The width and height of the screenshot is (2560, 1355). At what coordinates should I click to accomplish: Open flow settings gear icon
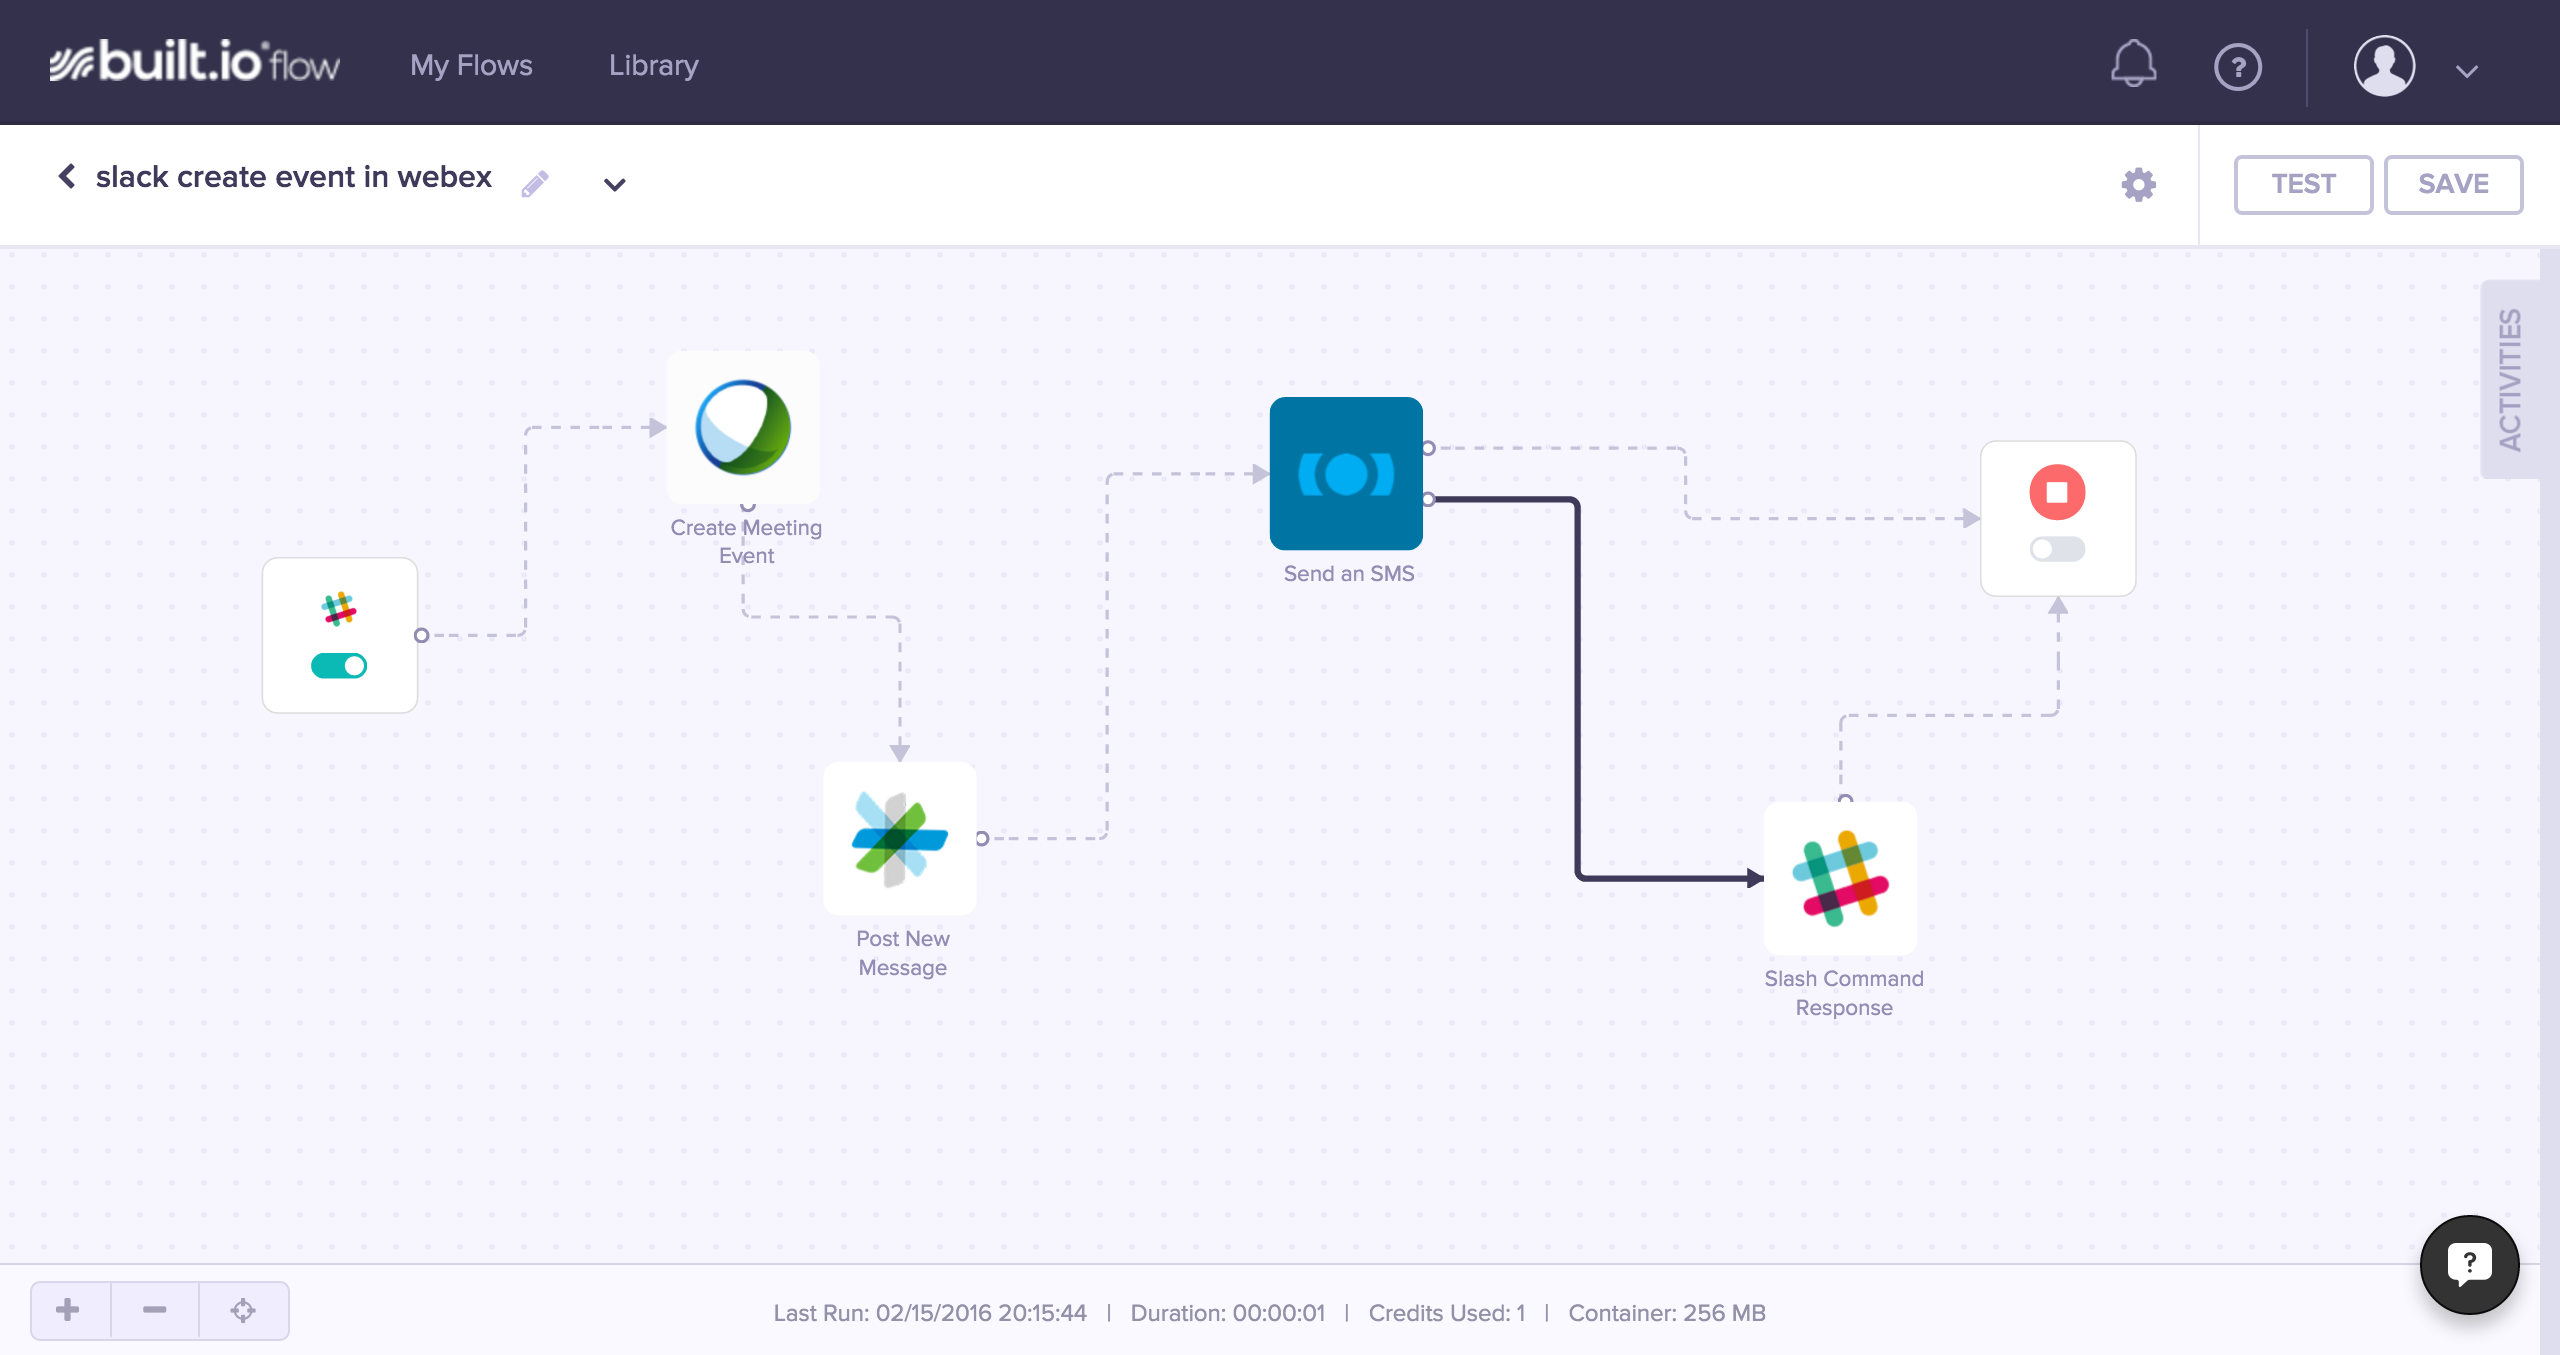[2138, 184]
